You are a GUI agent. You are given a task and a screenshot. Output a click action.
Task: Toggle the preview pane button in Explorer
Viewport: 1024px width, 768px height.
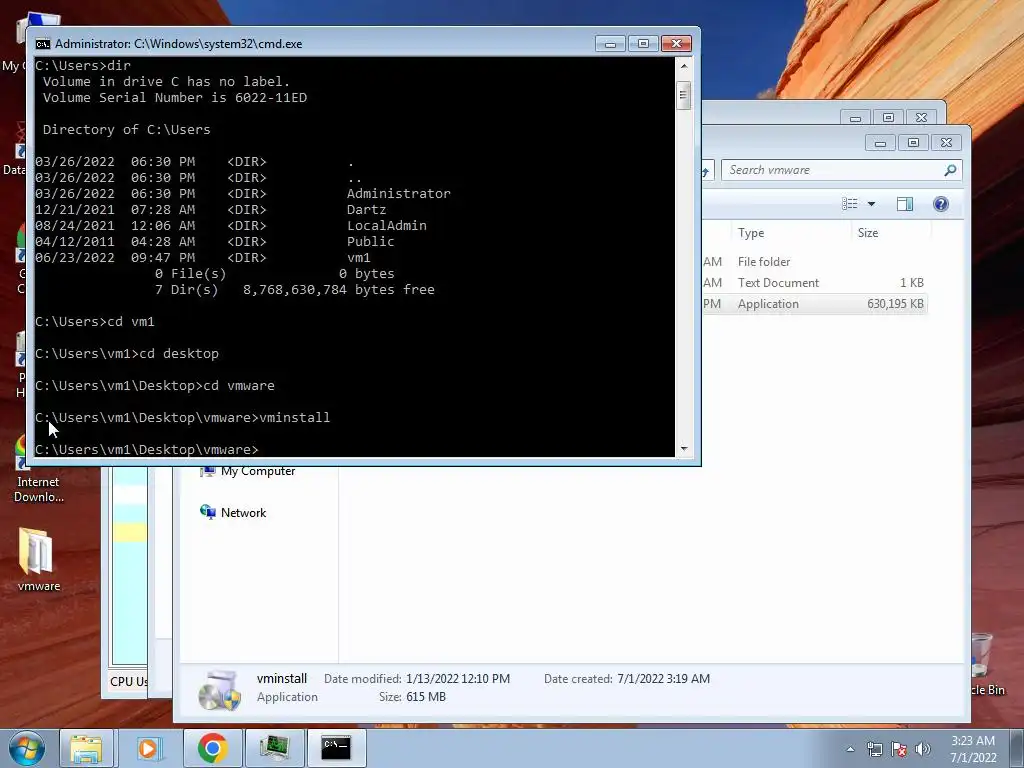[904, 204]
